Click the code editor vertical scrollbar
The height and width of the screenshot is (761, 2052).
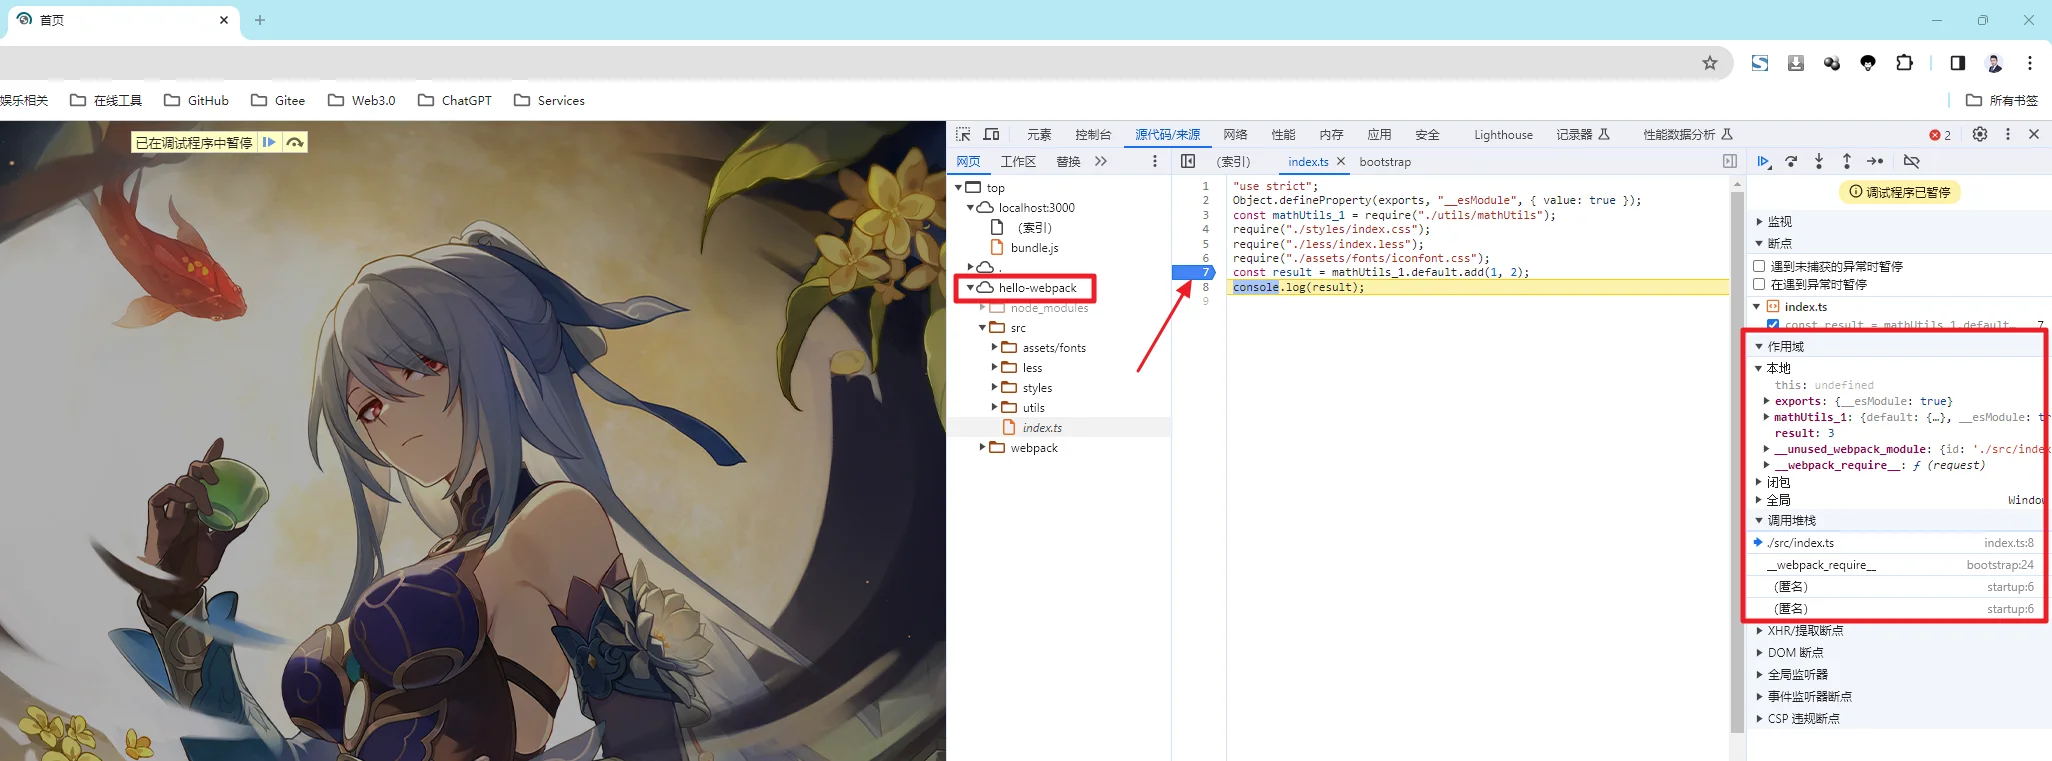click(1737, 450)
